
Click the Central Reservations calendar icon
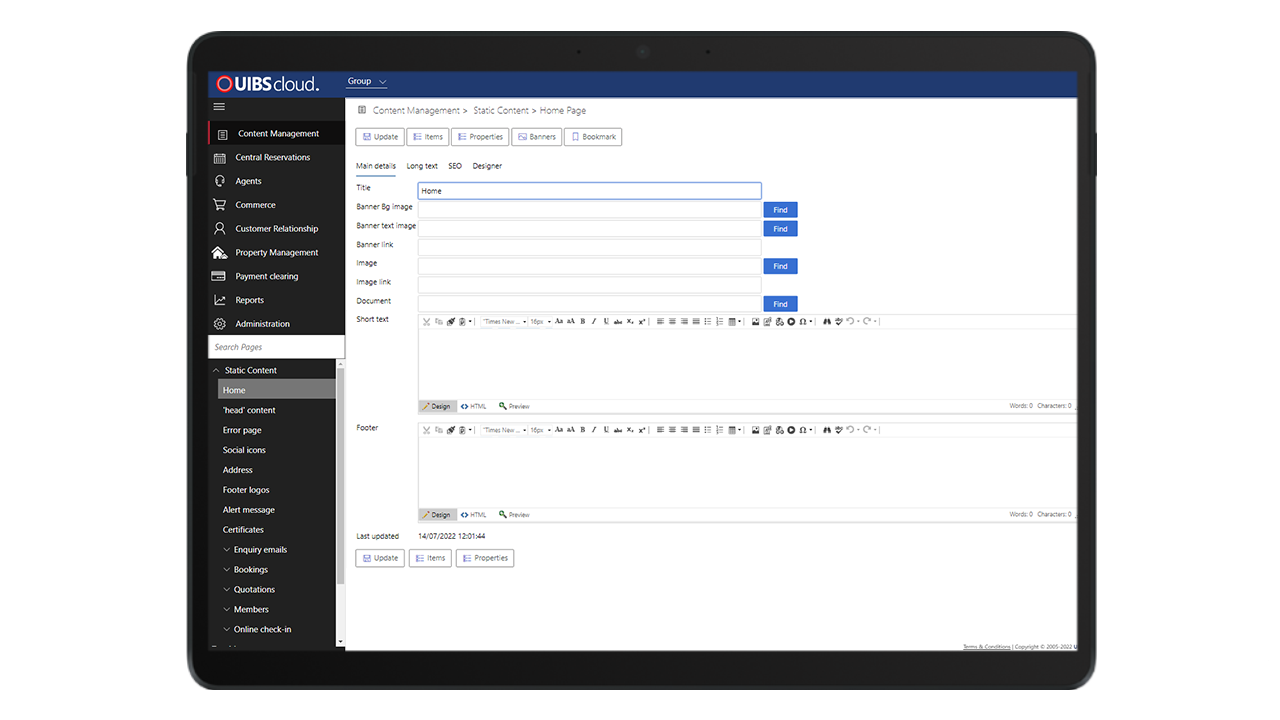coord(220,157)
